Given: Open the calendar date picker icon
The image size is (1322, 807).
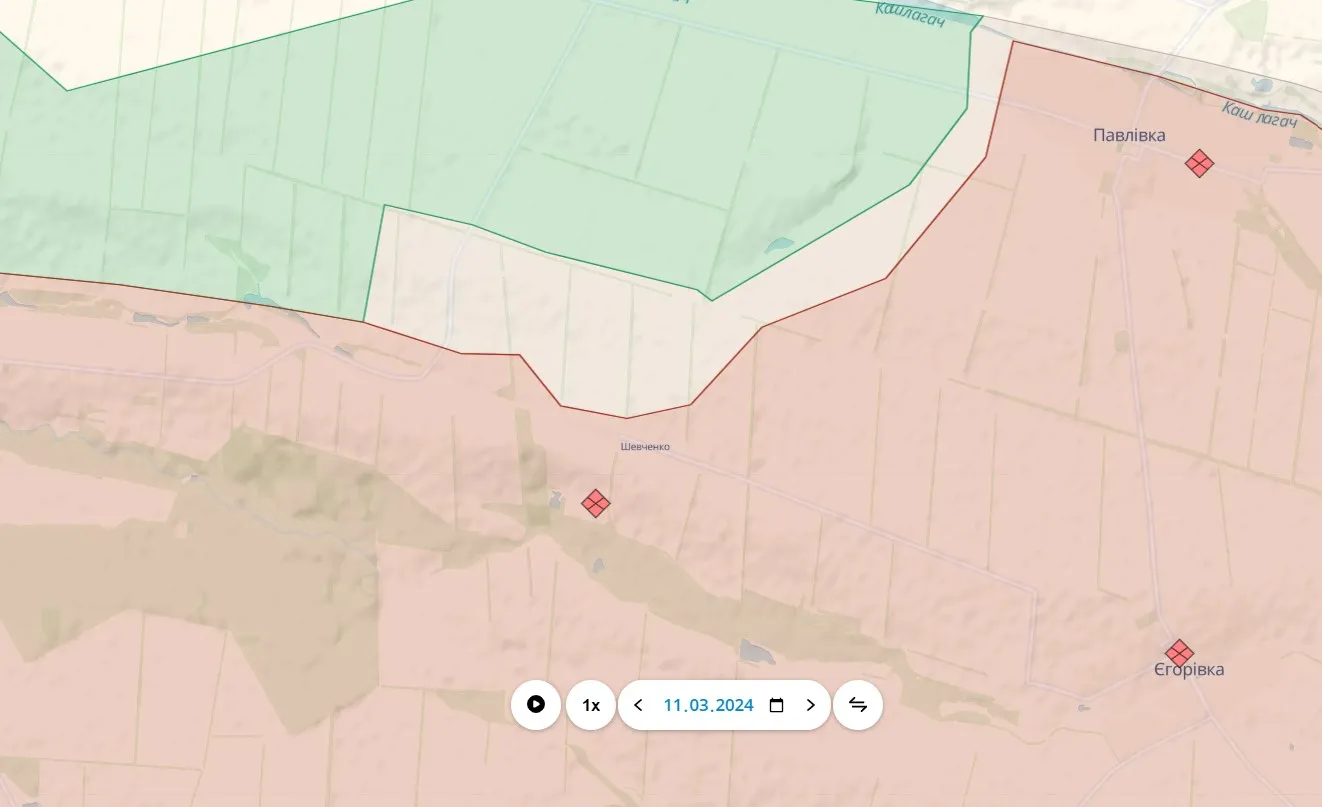Looking at the screenshot, I should tap(776, 705).
